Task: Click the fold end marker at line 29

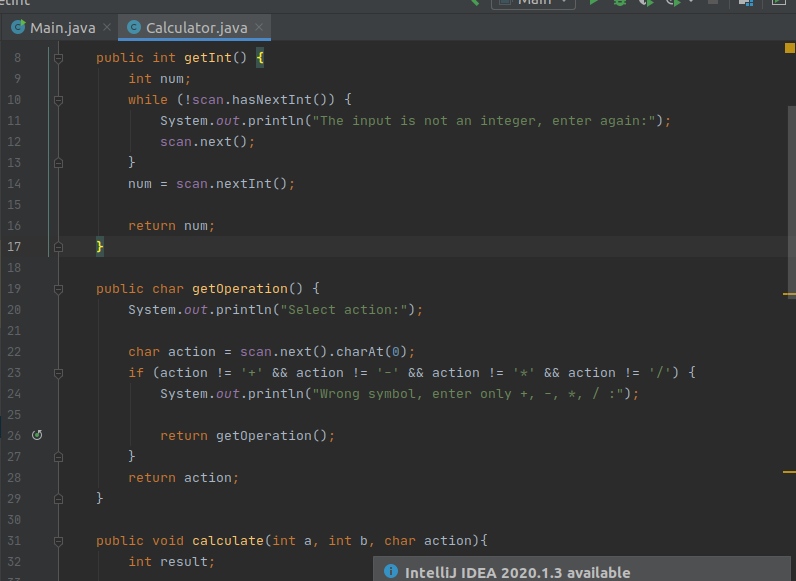Action: (x=58, y=499)
